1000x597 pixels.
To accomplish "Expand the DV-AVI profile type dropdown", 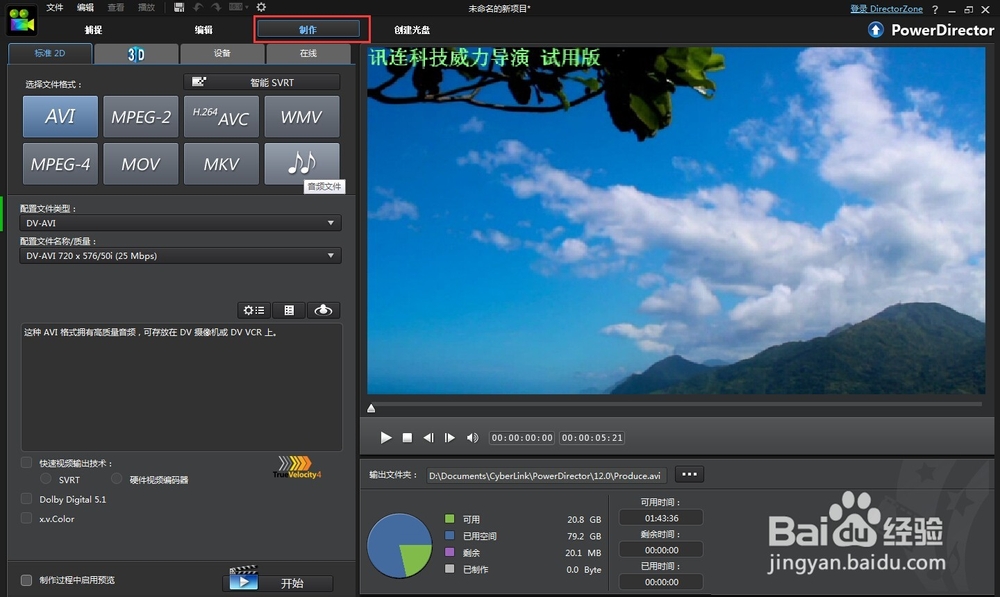I will tap(180, 223).
